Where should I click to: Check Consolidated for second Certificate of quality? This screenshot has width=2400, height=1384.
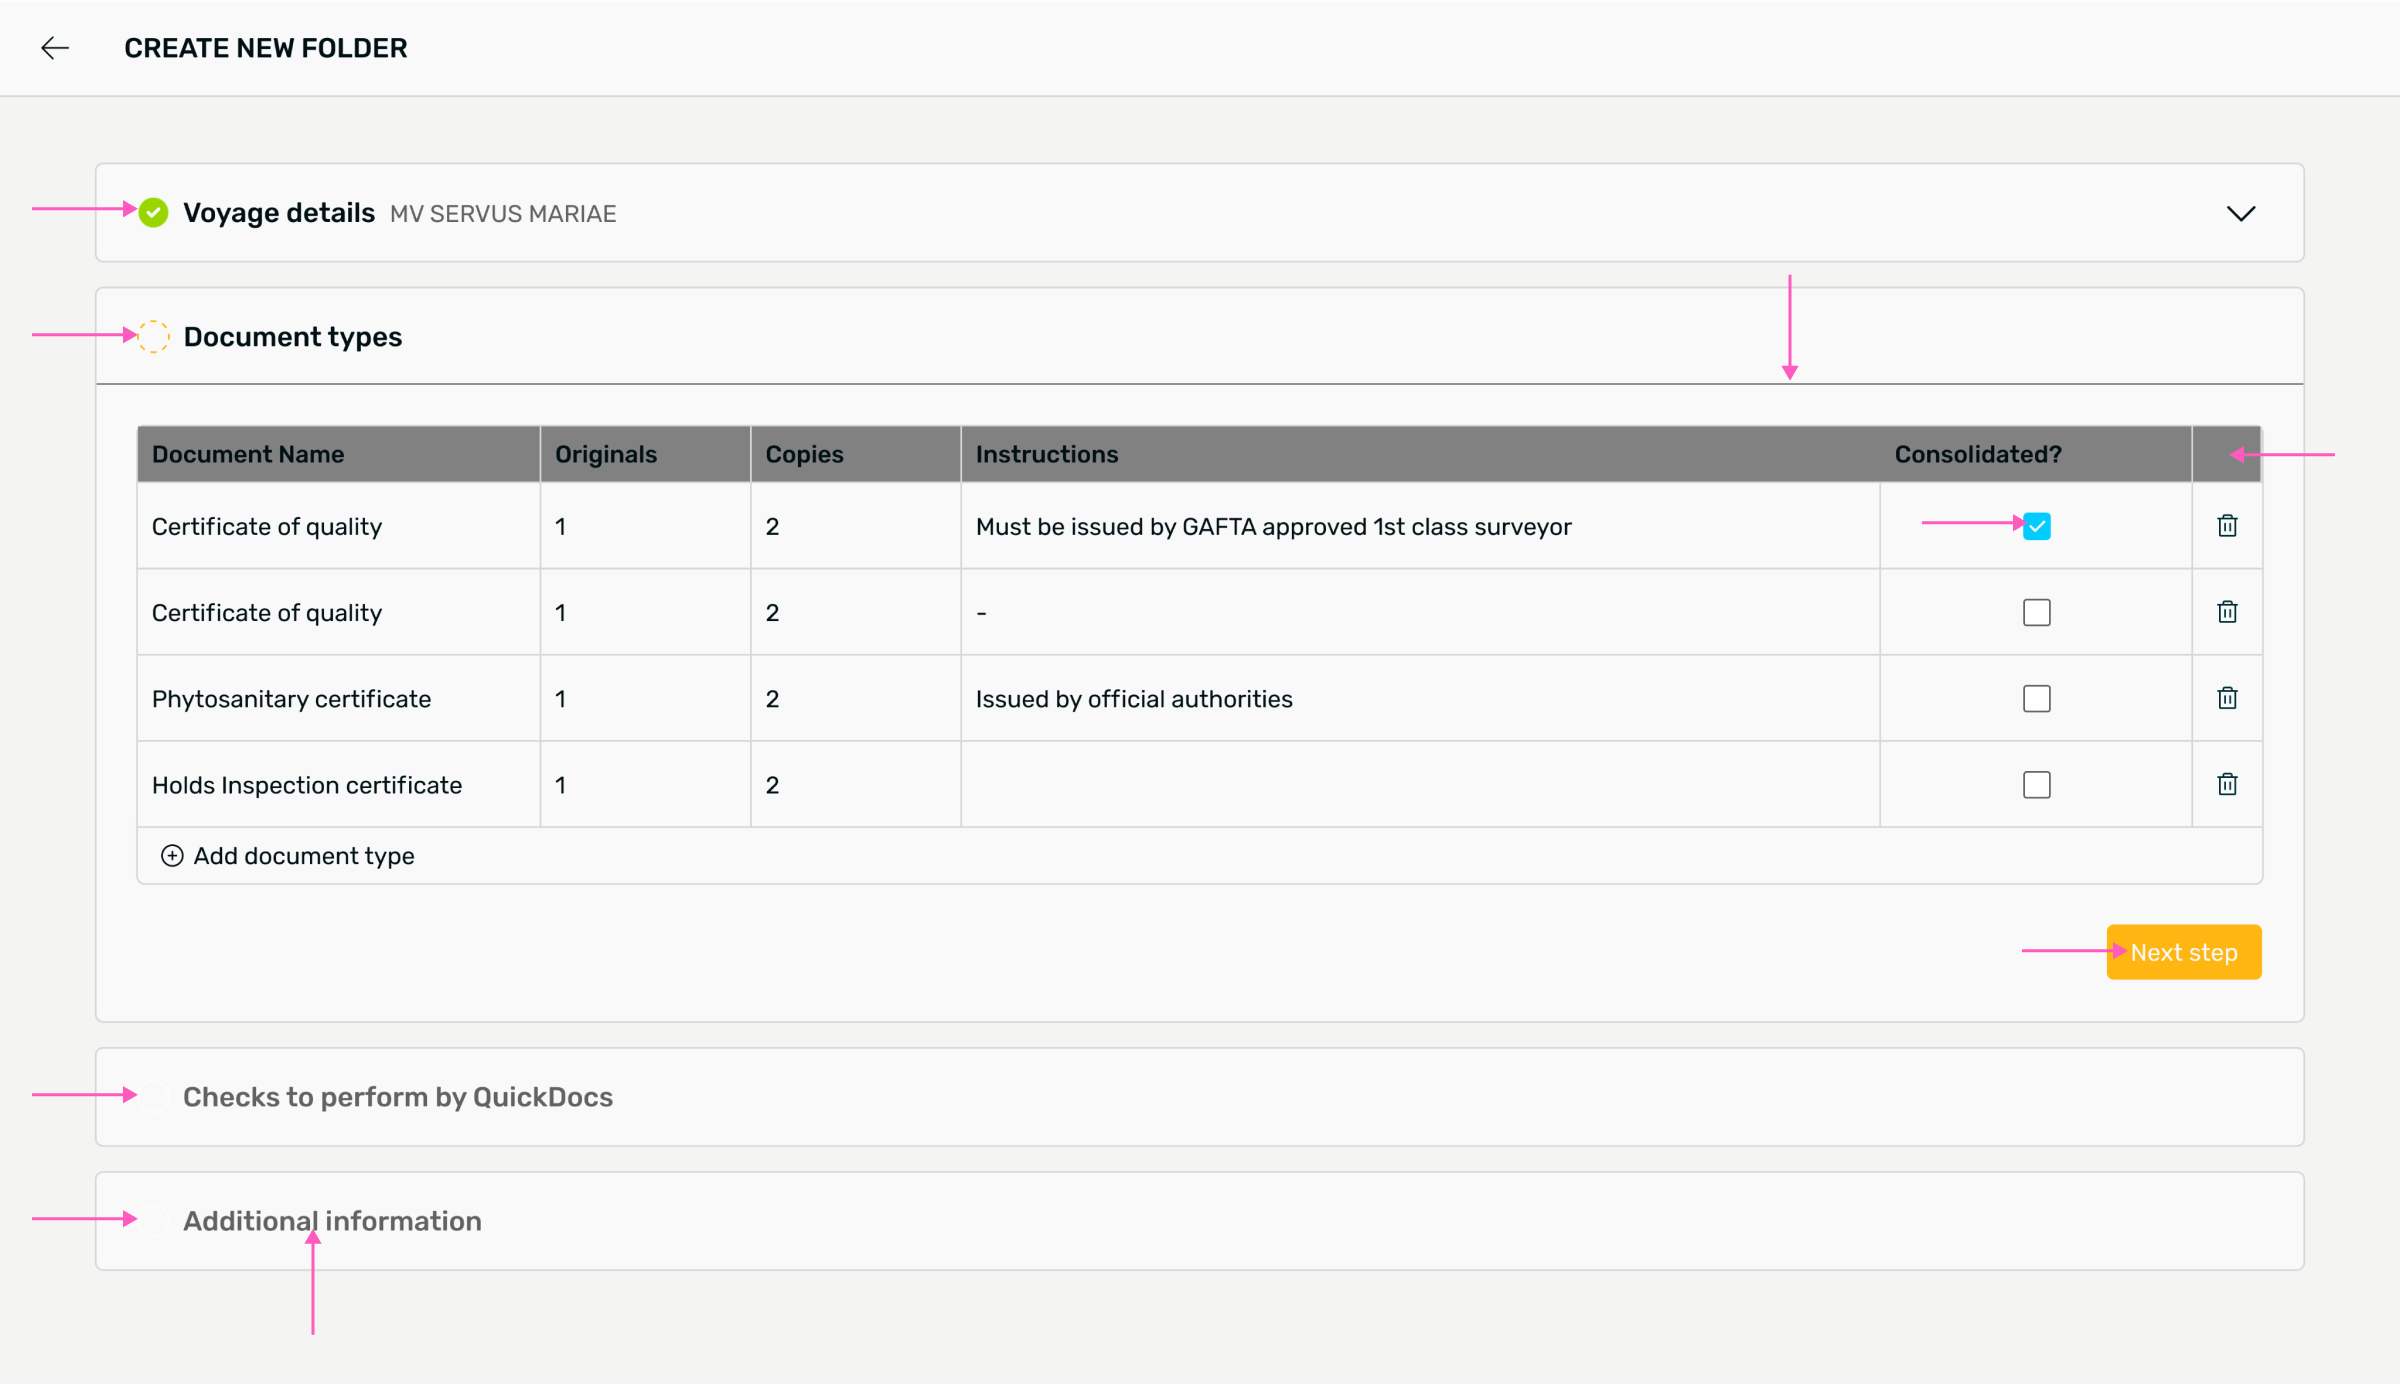pyautogui.click(x=2036, y=612)
